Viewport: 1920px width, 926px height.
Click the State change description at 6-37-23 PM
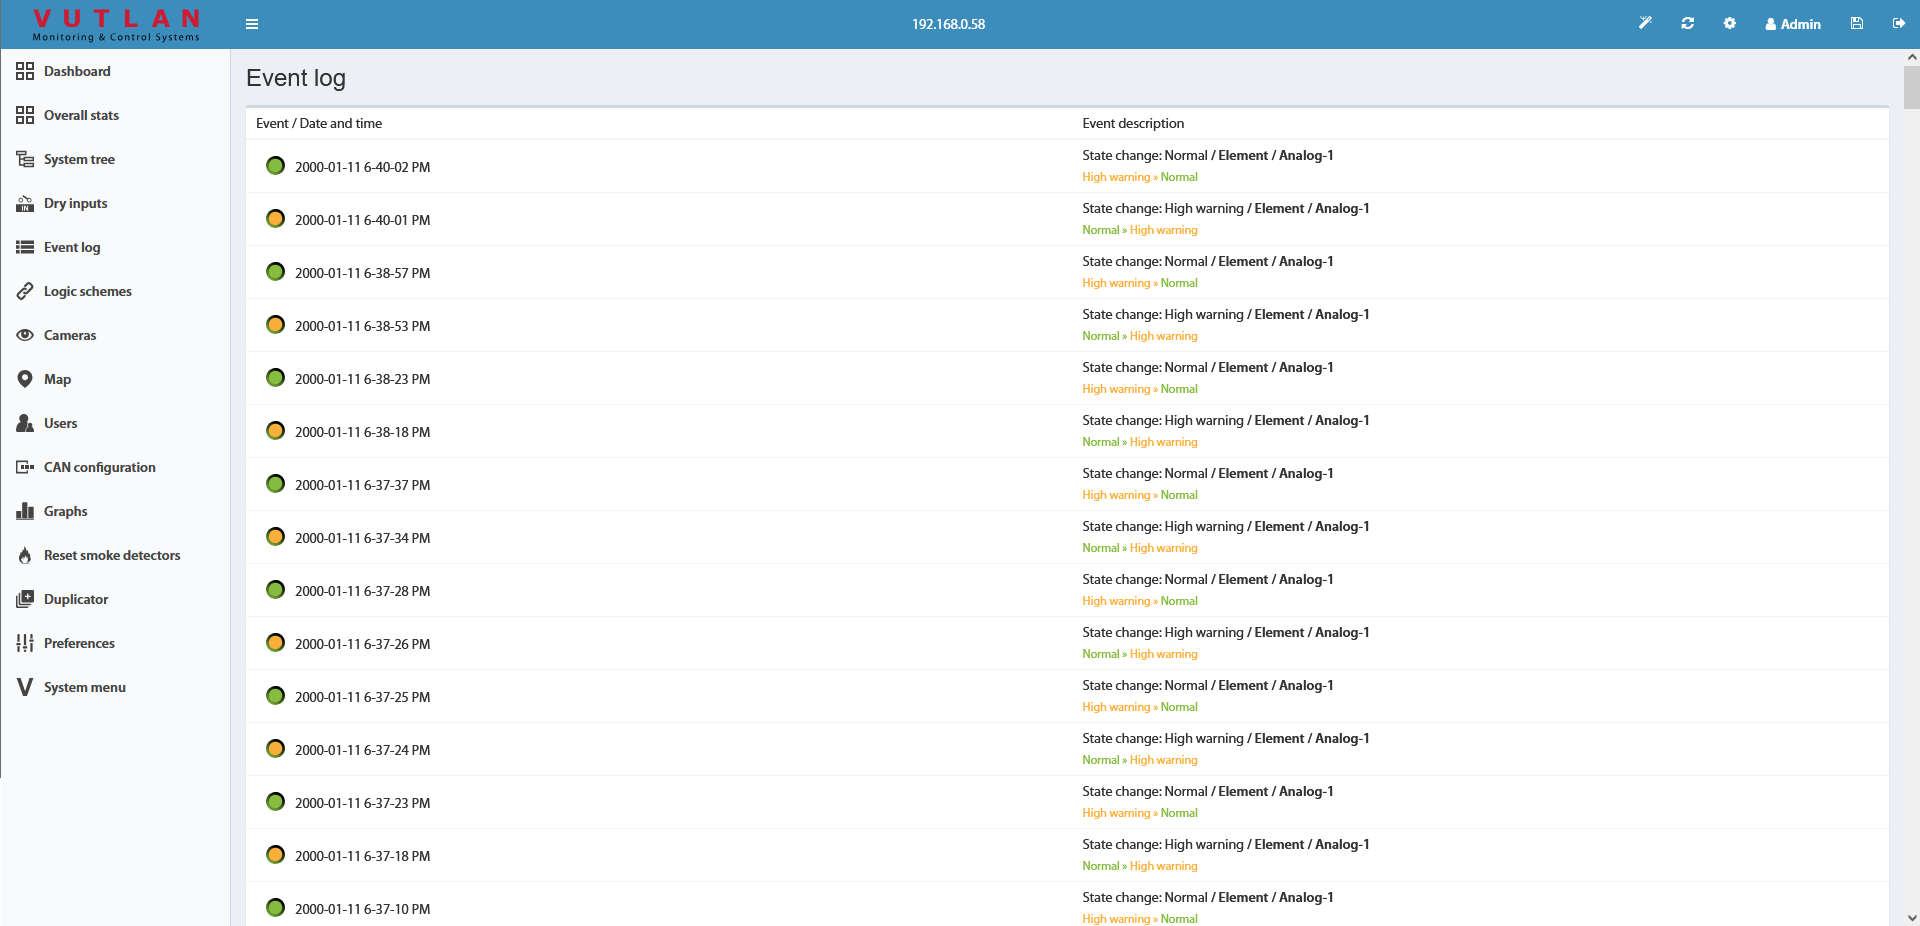[1208, 791]
